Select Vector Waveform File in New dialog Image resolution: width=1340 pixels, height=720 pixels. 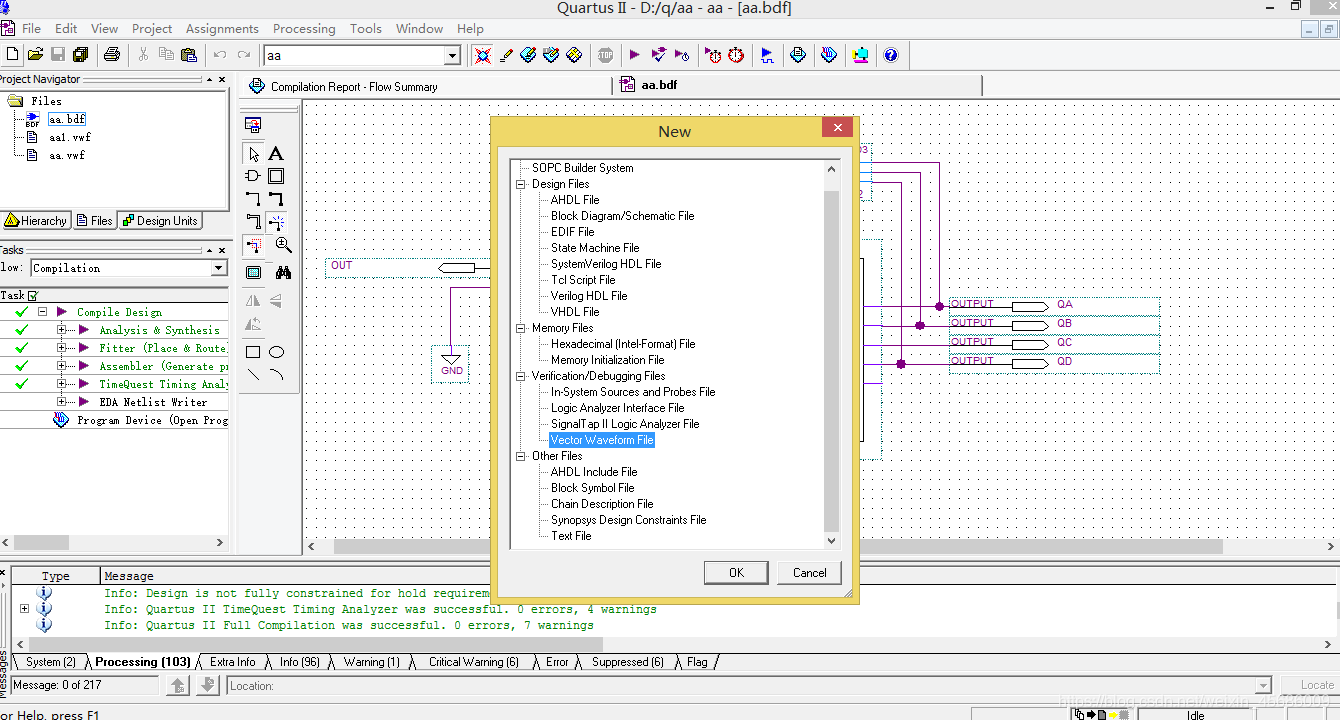[x=602, y=440]
